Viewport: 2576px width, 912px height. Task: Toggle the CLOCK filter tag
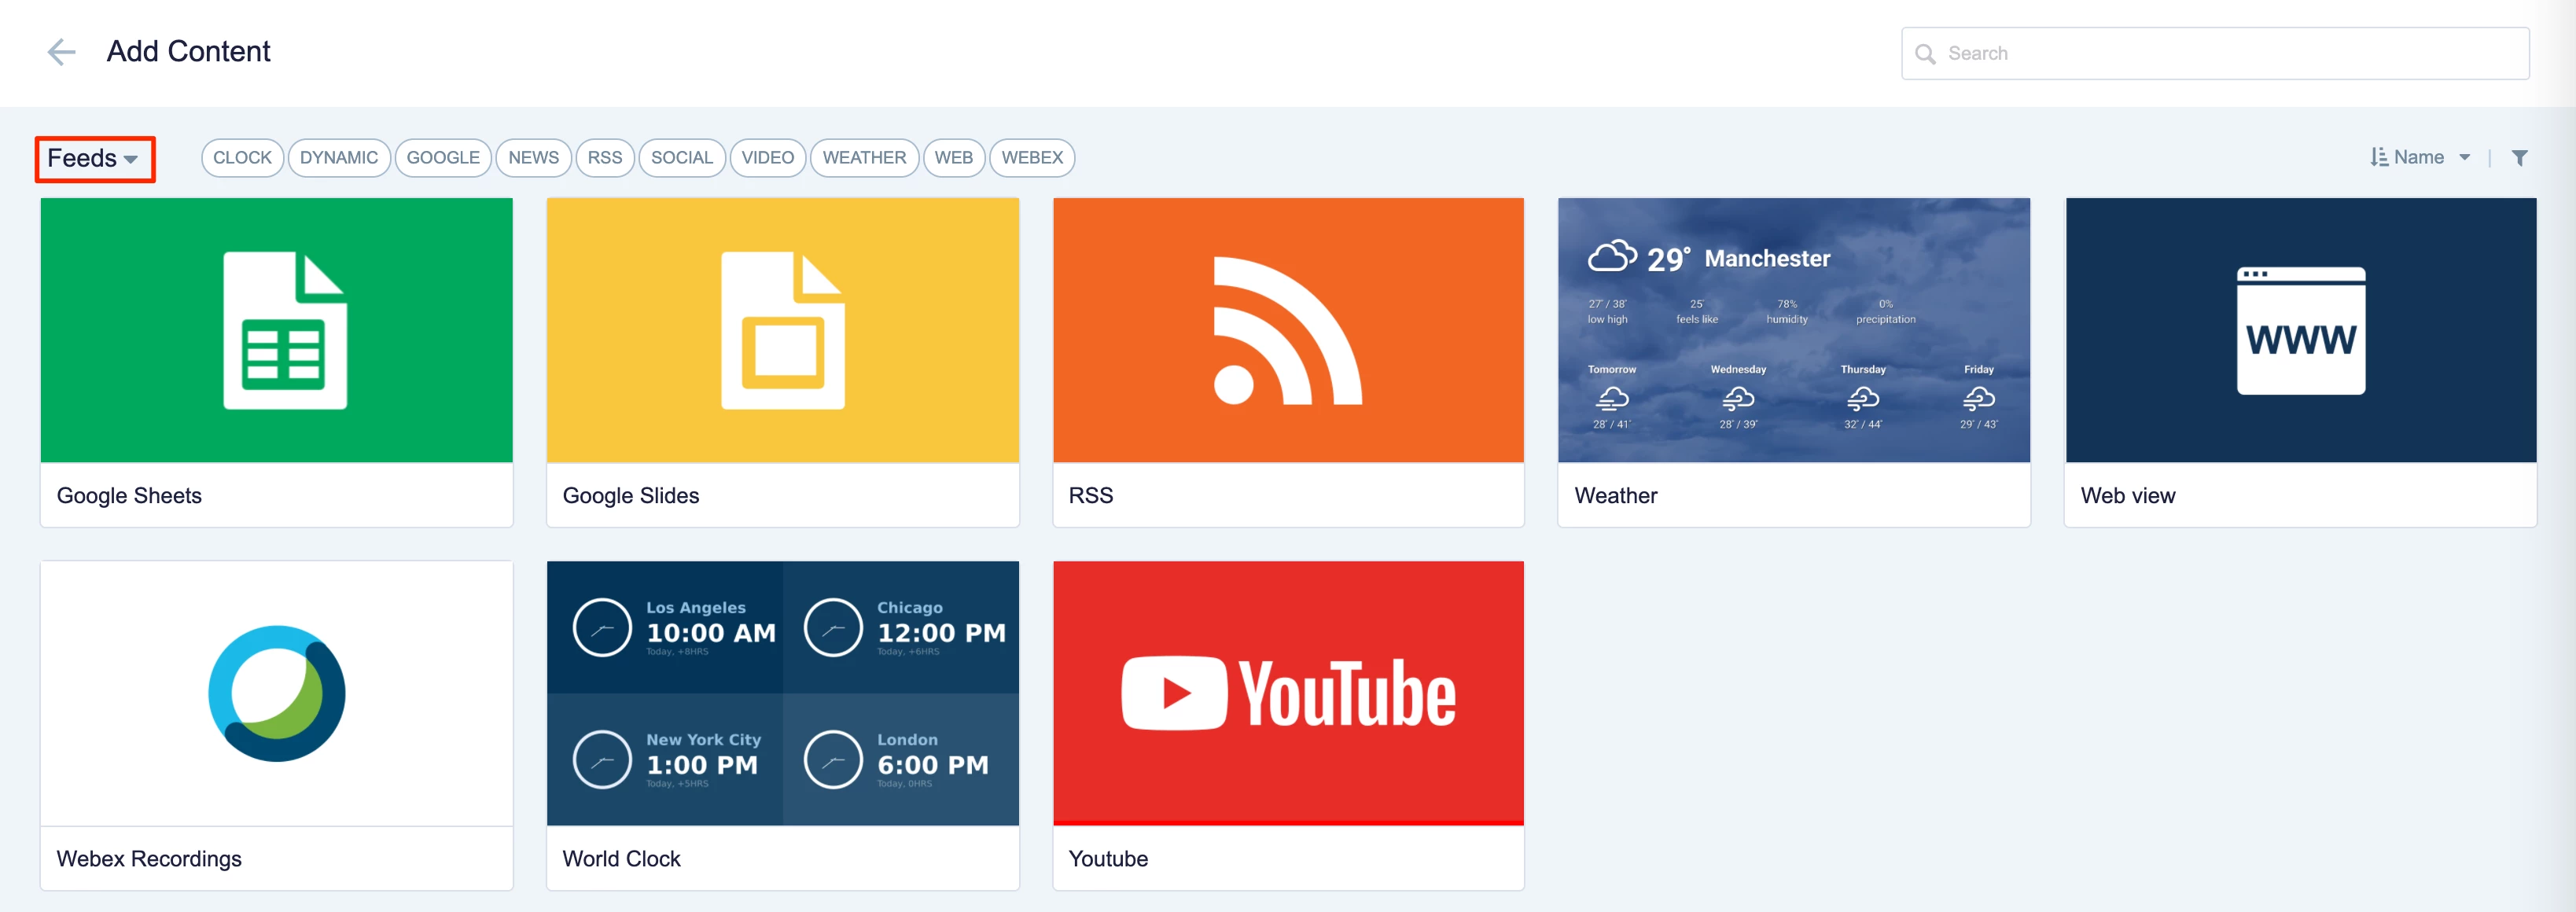pos(242,158)
